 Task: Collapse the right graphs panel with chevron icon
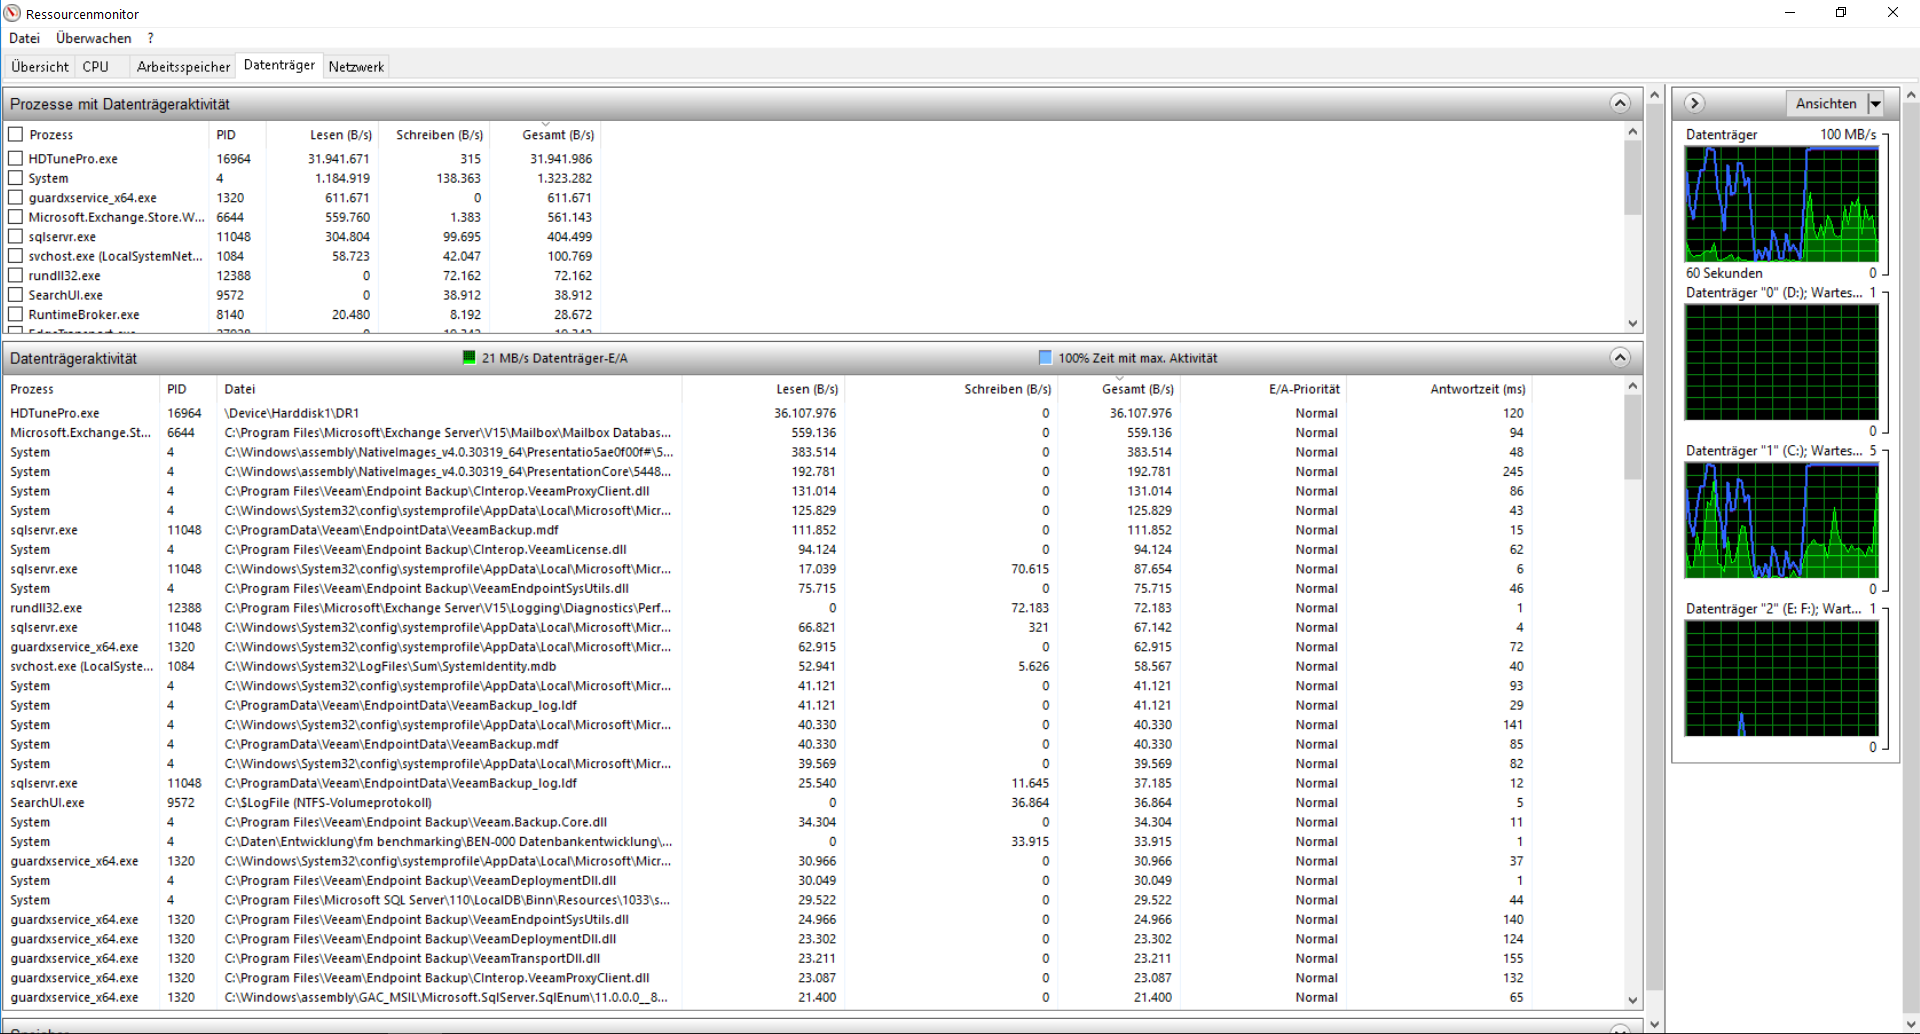click(1695, 103)
